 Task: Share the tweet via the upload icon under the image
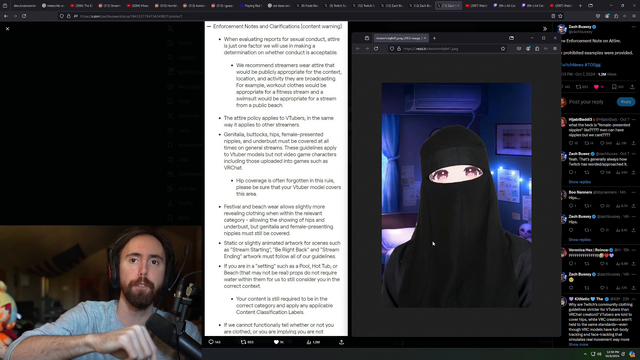[341, 342]
